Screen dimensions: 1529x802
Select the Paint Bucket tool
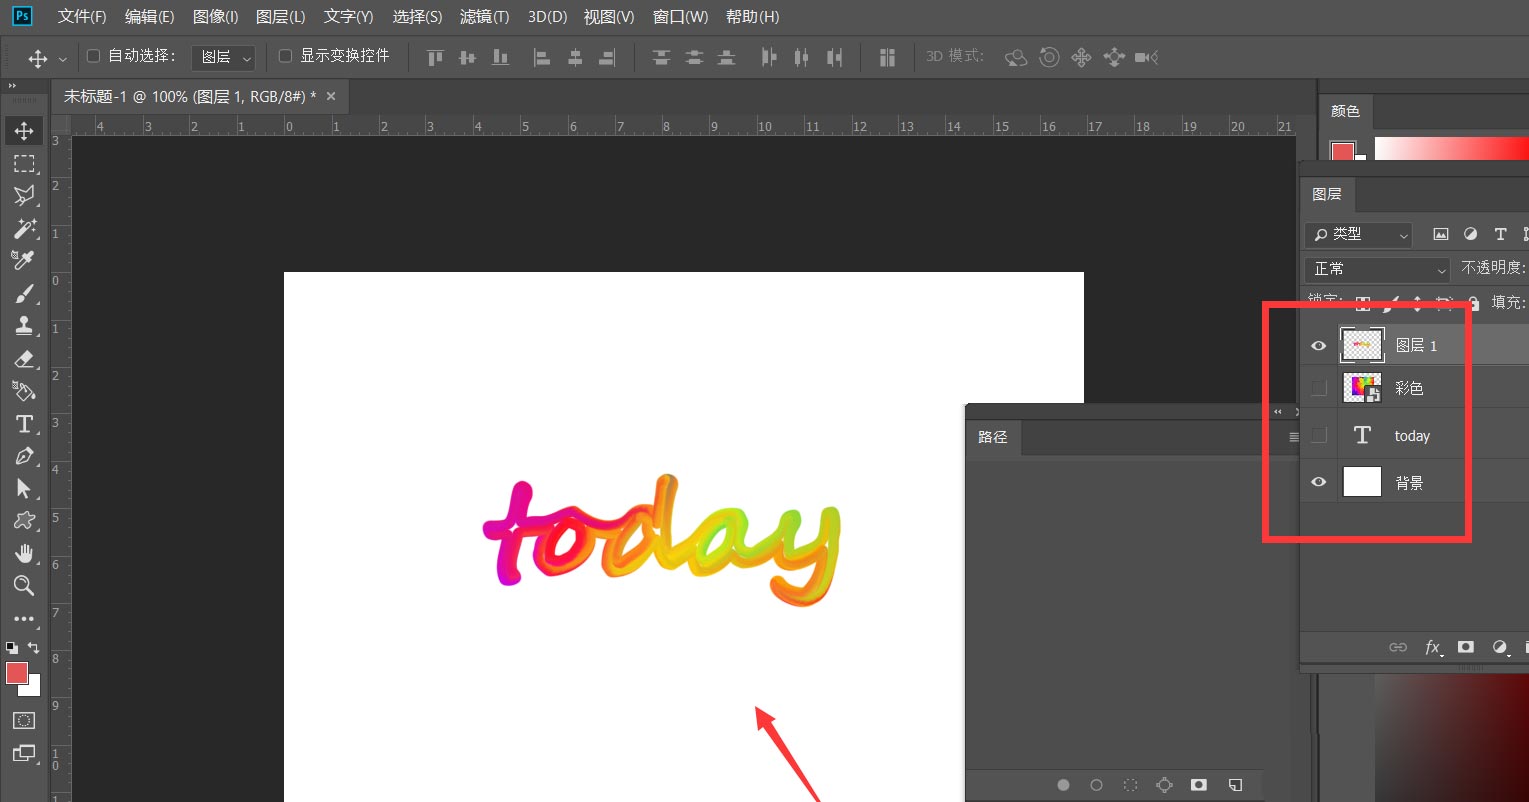tap(24, 390)
